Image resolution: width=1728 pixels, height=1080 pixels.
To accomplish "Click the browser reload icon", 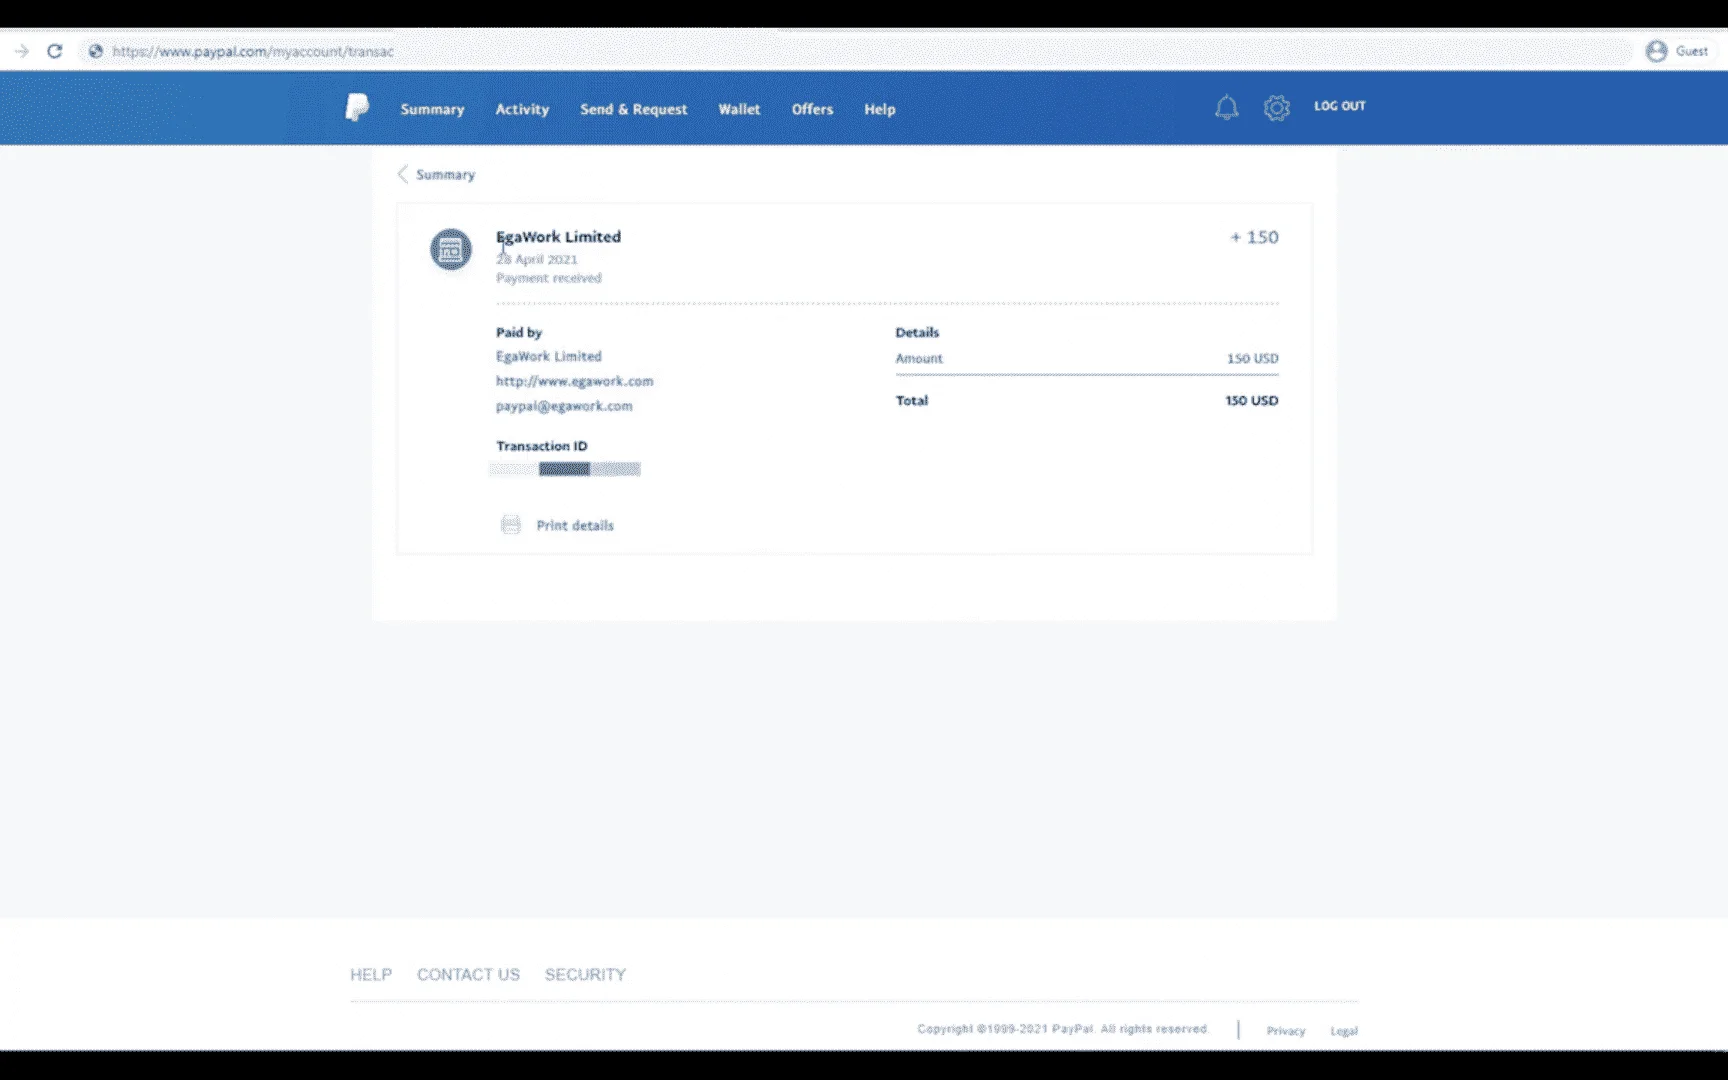I will (x=55, y=51).
